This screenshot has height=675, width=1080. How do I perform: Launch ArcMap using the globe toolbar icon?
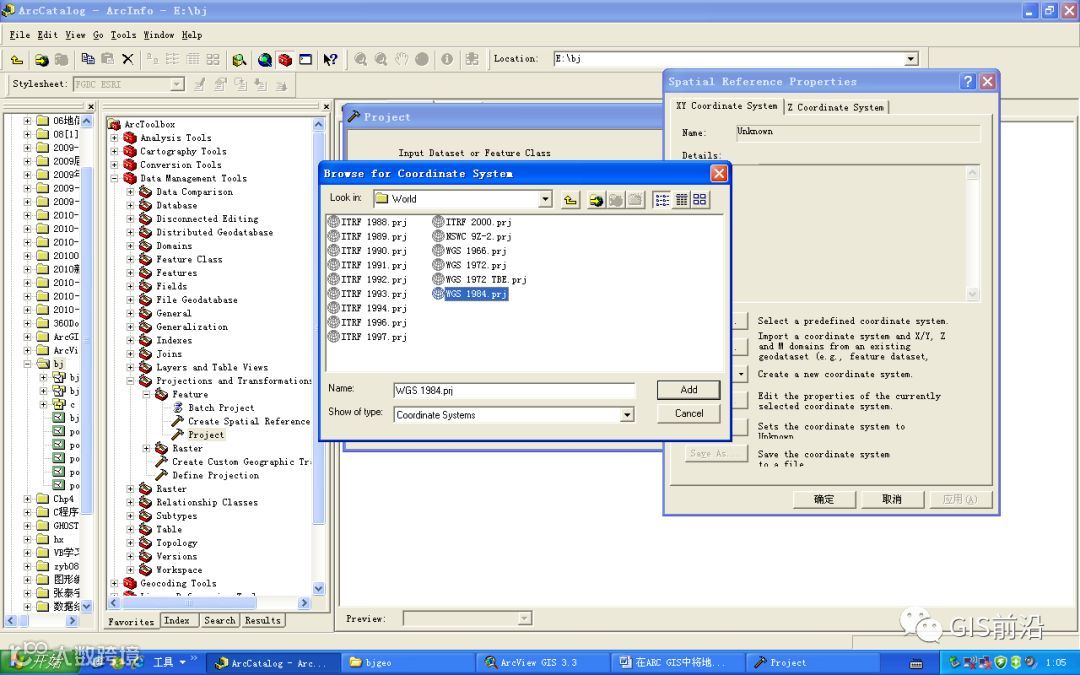point(264,59)
